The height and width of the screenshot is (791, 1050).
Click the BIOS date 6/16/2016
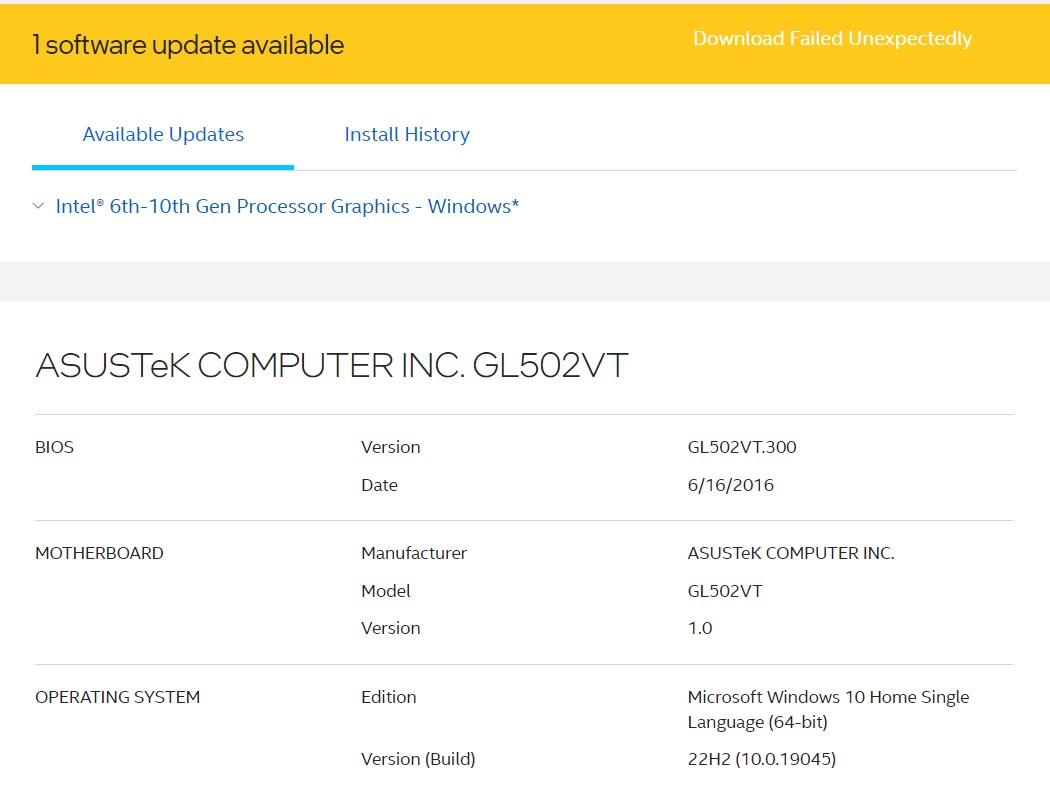click(730, 486)
